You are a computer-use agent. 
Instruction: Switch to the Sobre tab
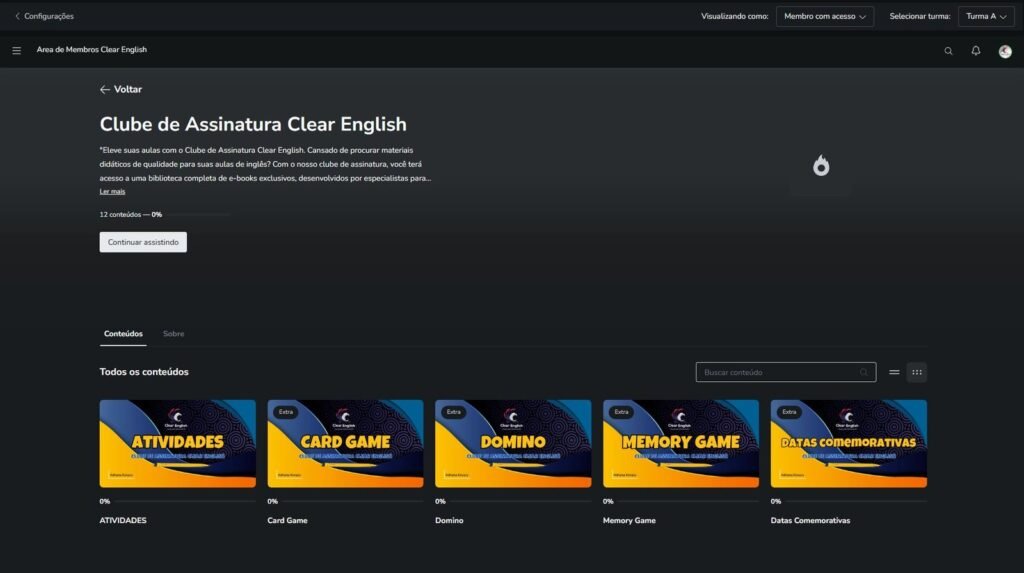(x=173, y=334)
